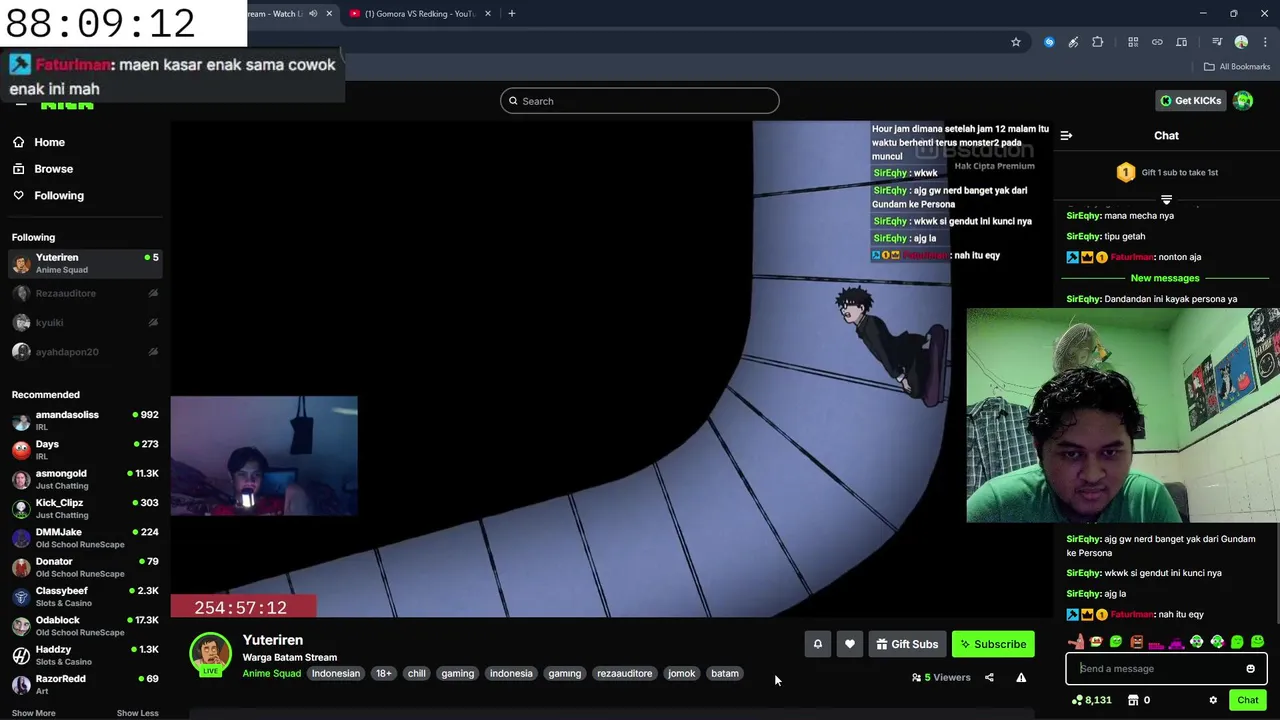Image resolution: width=1280 pixels, height=720 pixels.
Task: Select the indonesia tag
Action: point(511,674)
